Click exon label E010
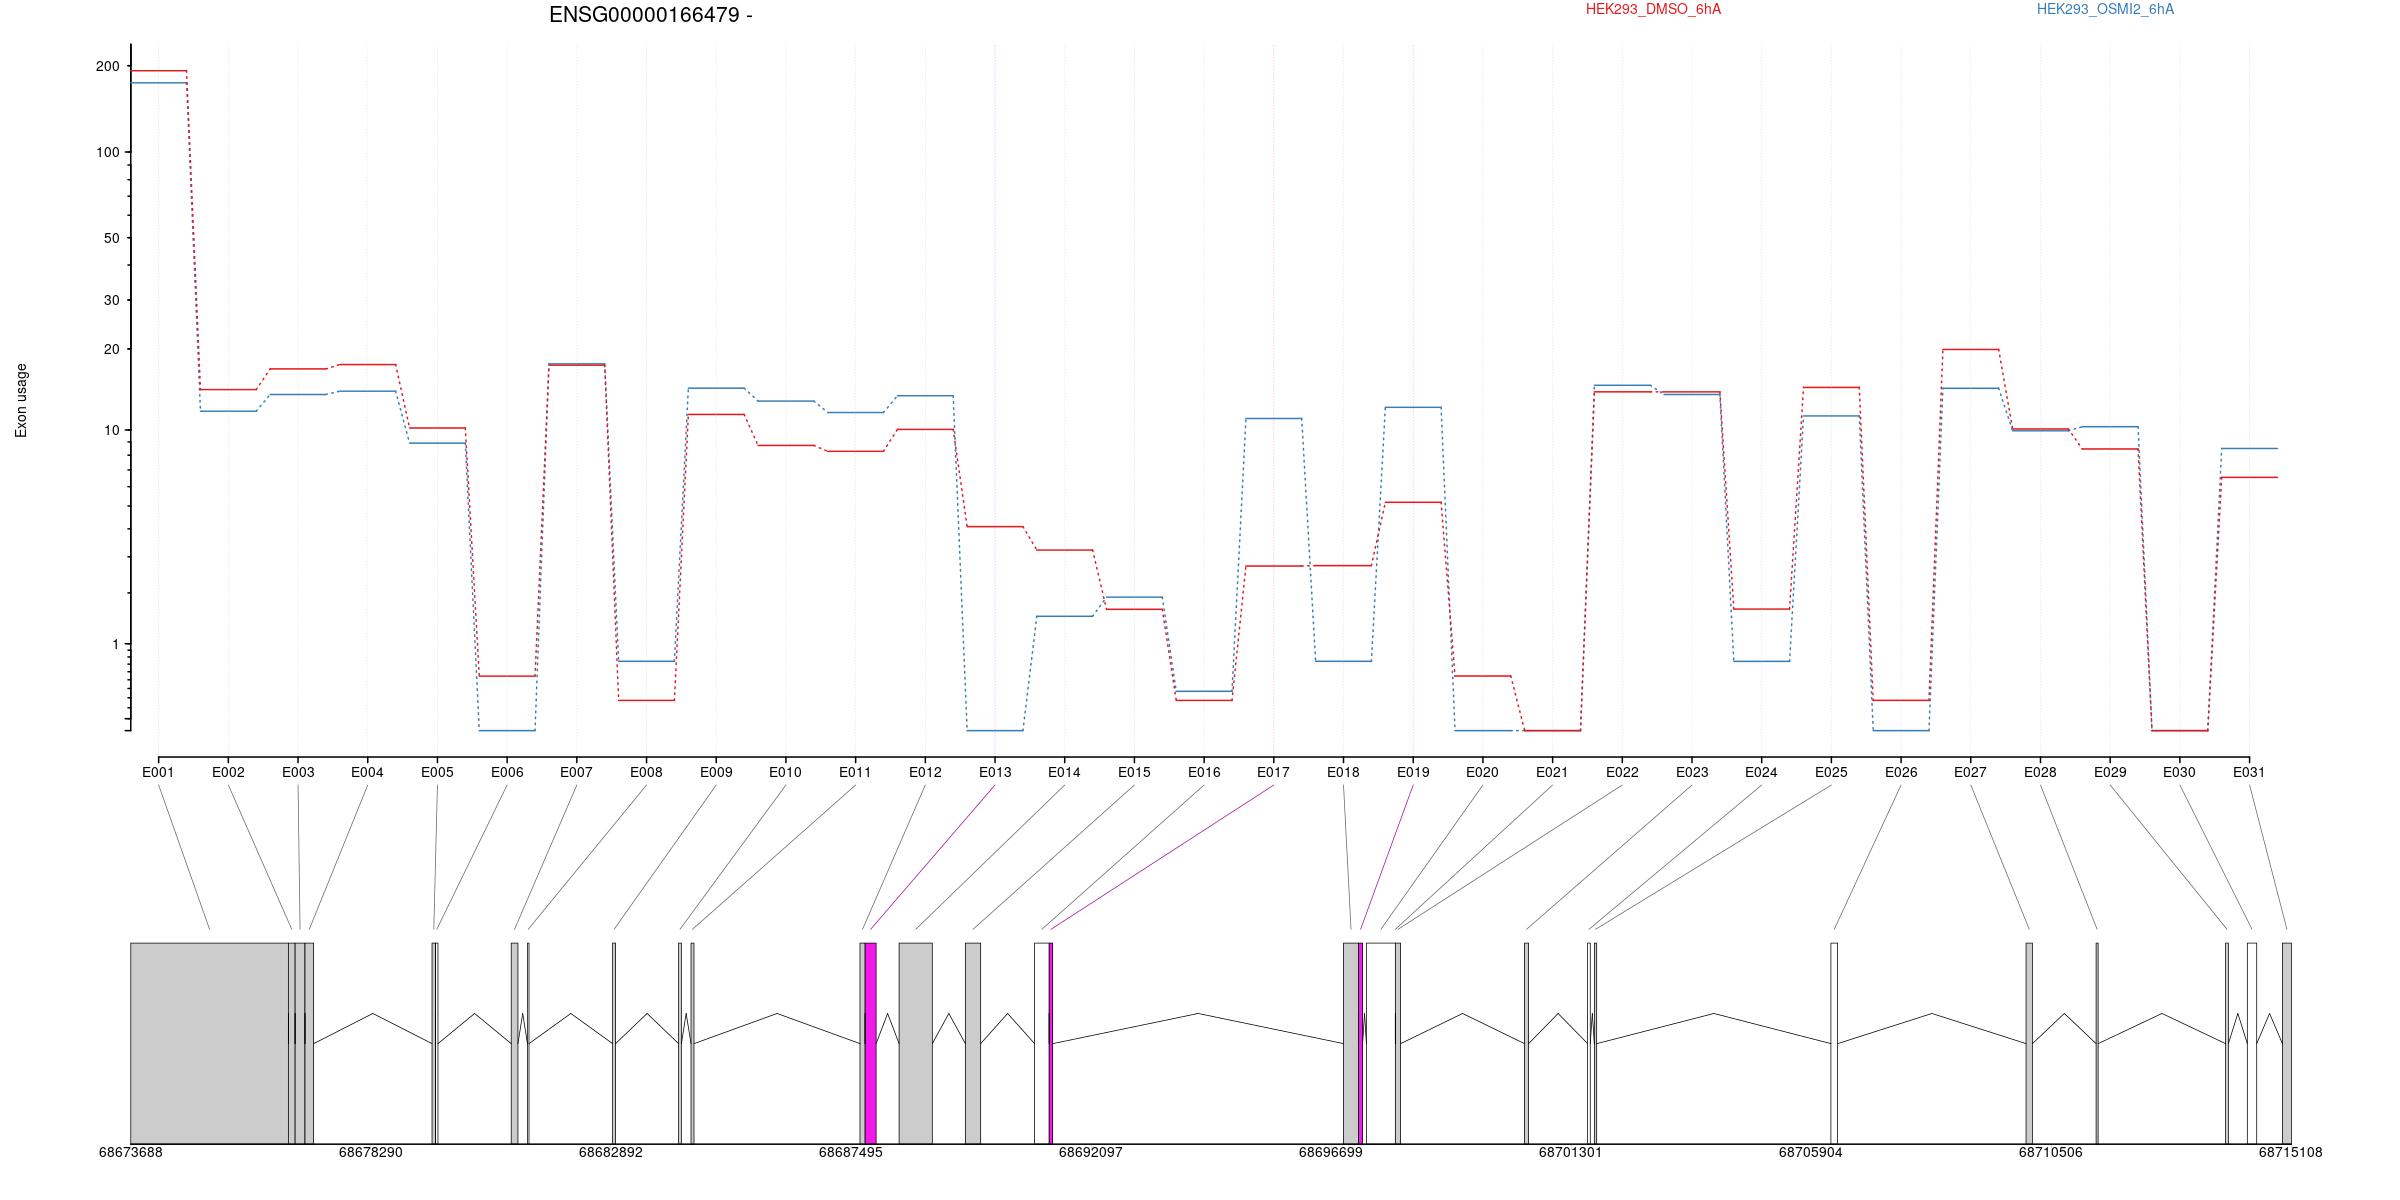 (785, 772)
